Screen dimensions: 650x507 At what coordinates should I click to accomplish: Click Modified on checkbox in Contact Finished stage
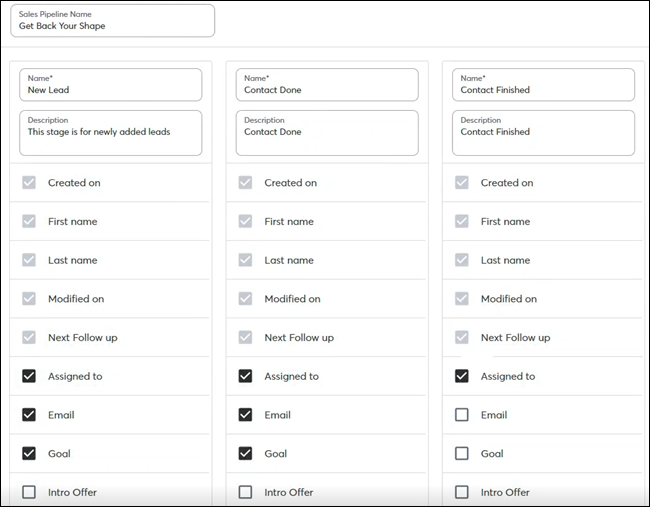pos(462,298)
